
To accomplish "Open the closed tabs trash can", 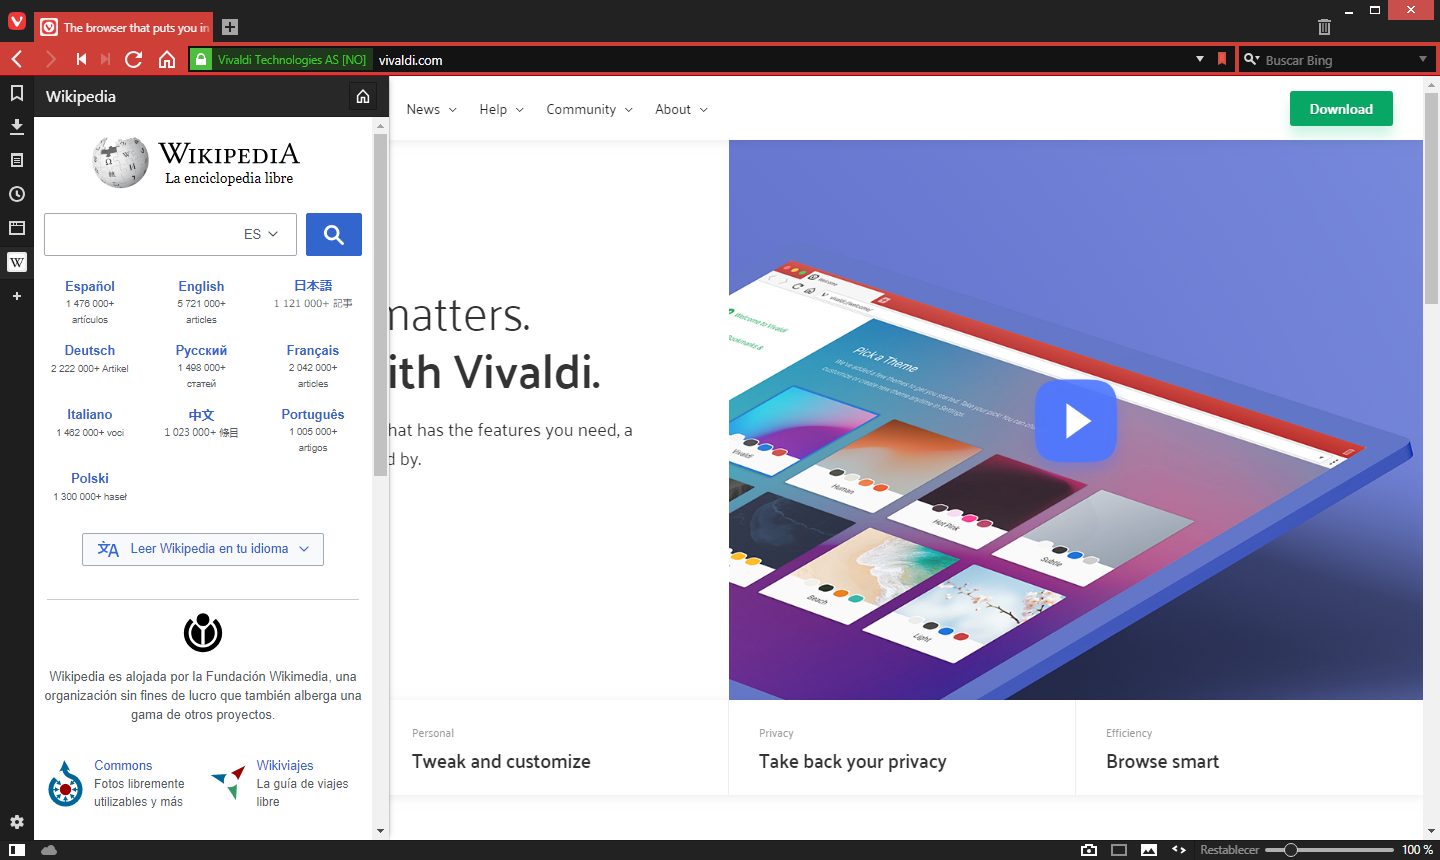I will [x=1324, y=27].
